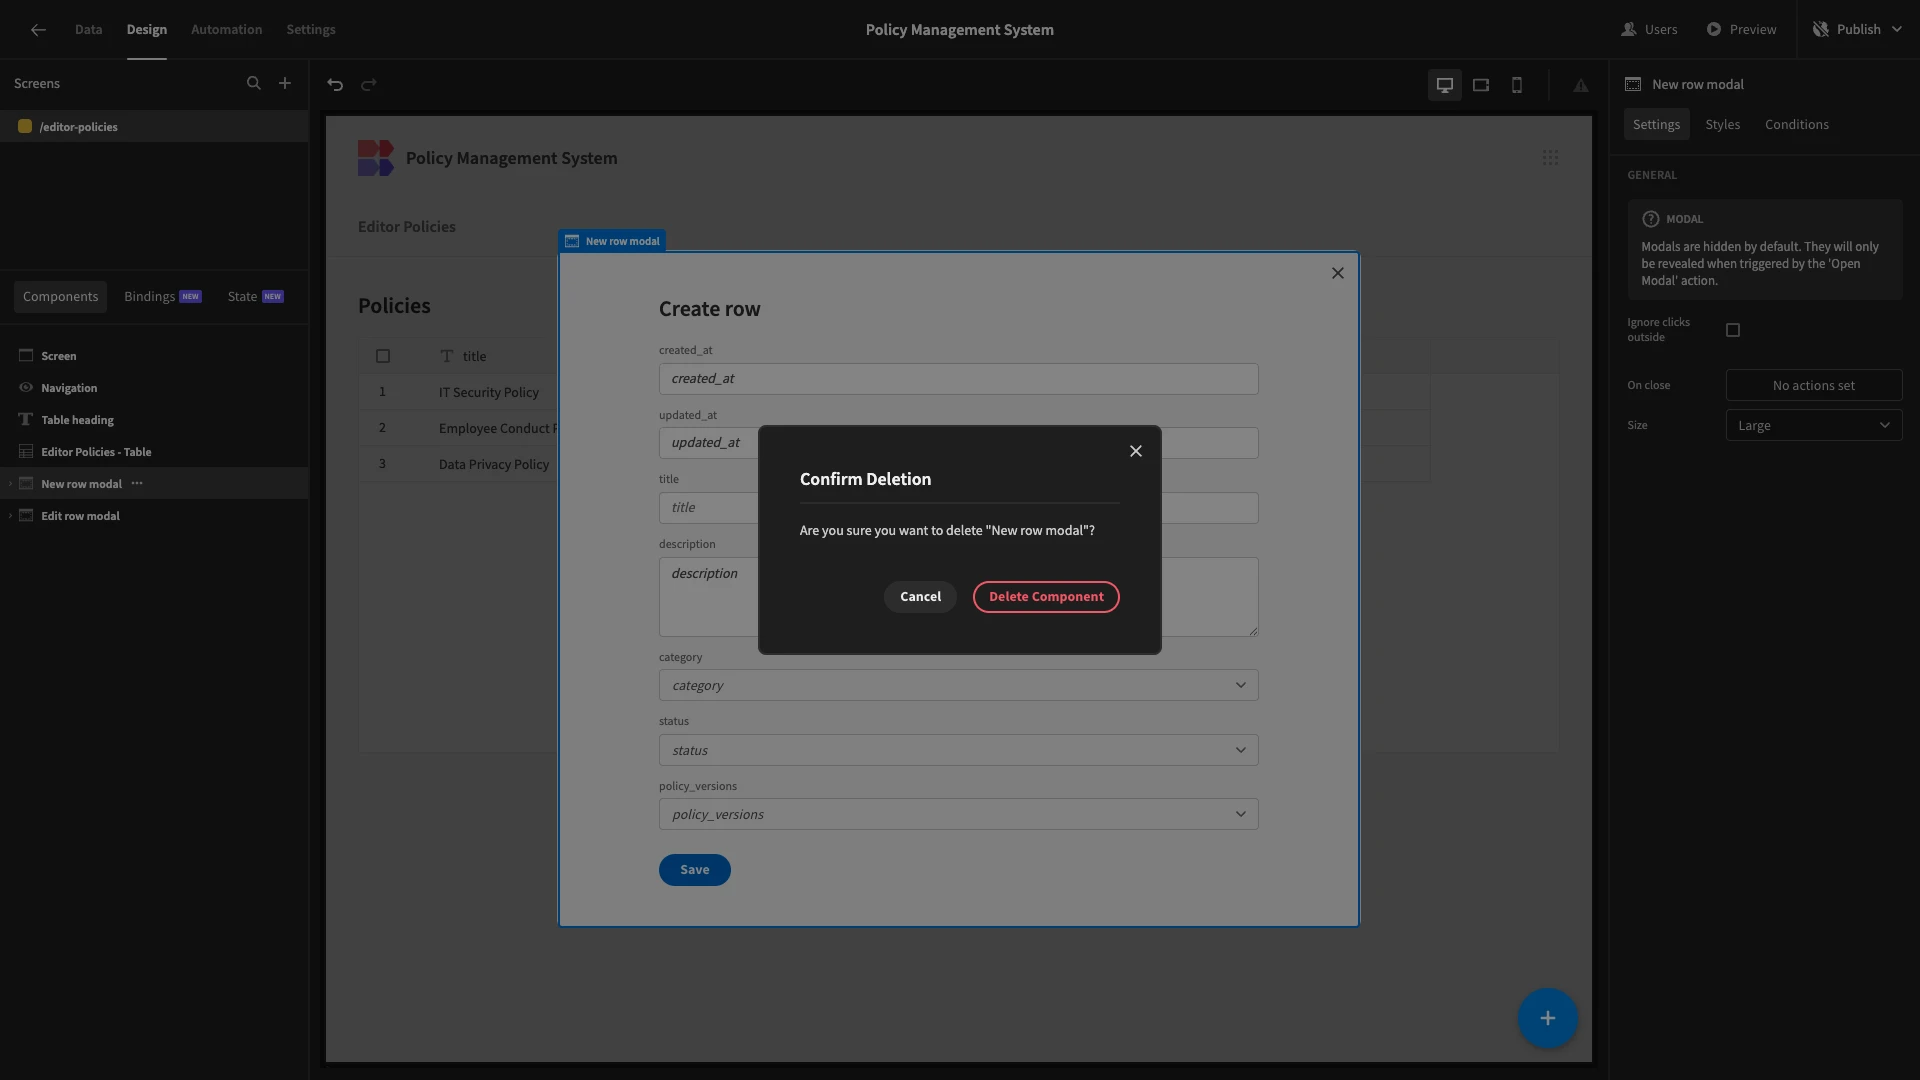Close the Create row modal
Screen dimensions: 1920x1080
click(x=1338, y=273)
